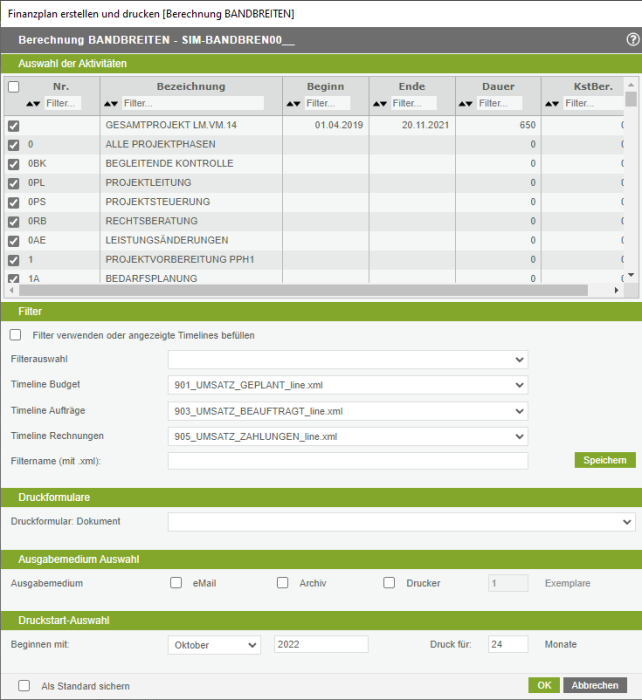Open the help question mark icon
This screenshot has width=642, height=700.
(632, 40)
